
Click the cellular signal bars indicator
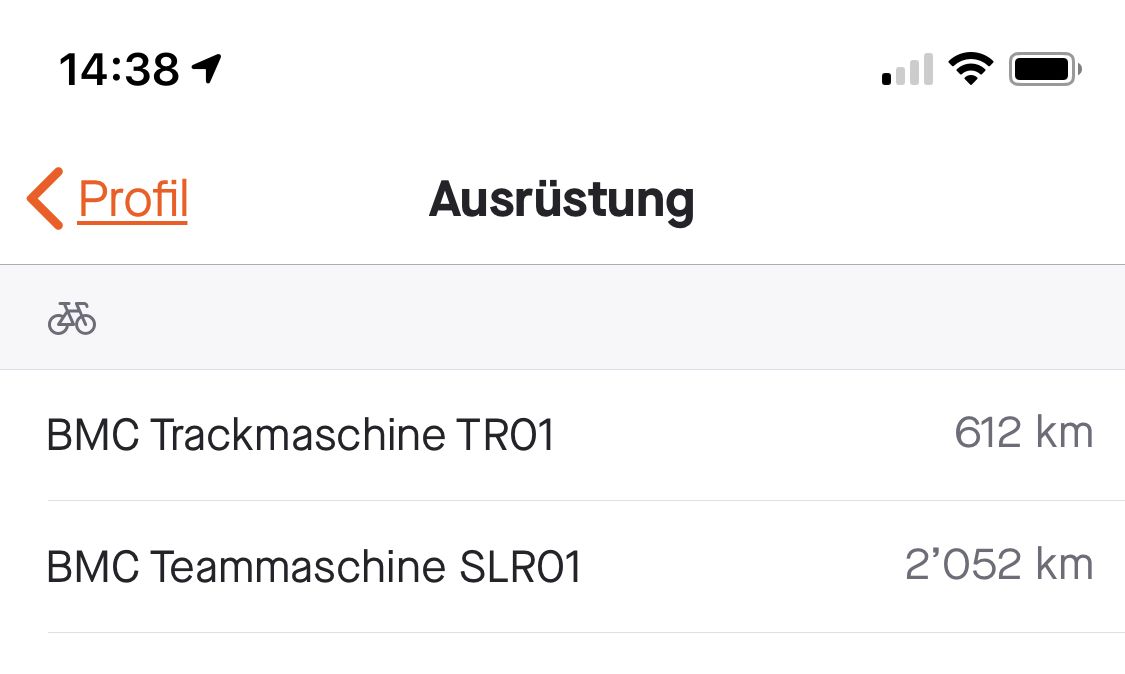point(907,70)
